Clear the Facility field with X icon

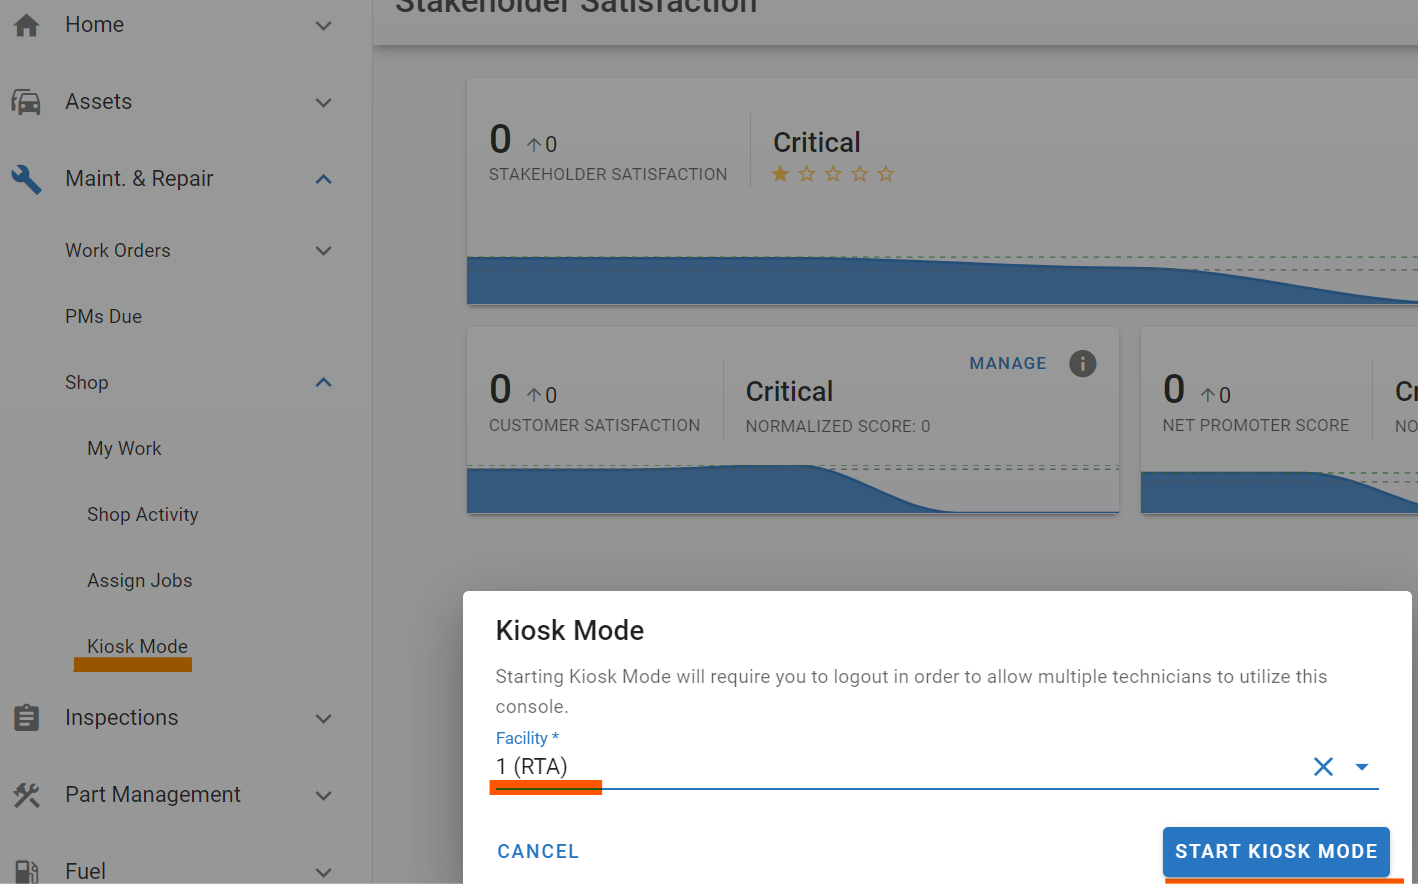(x=1323, y=767)
